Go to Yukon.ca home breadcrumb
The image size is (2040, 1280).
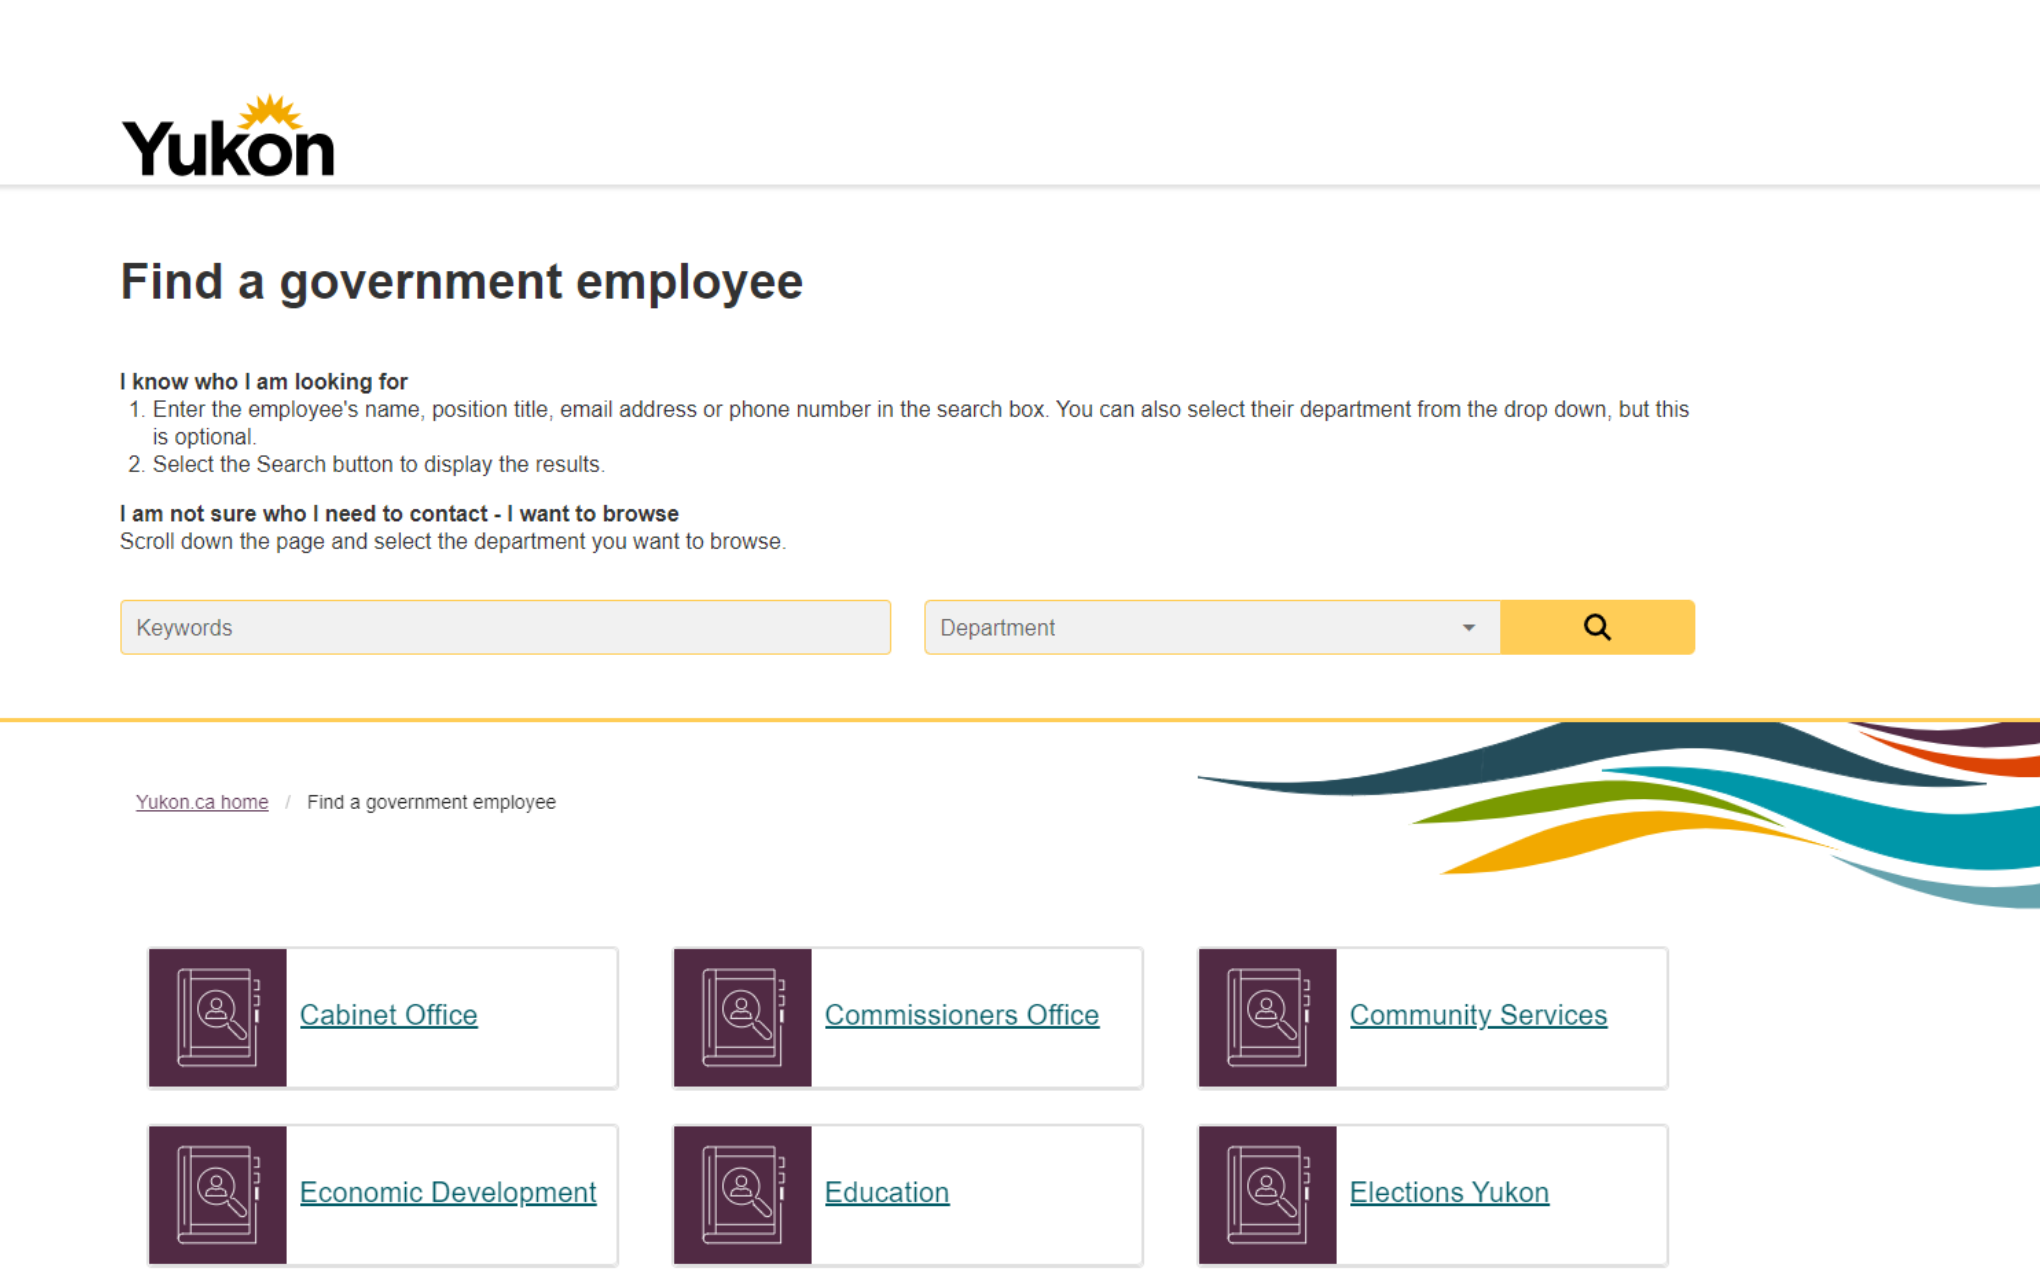coord(202,802)
